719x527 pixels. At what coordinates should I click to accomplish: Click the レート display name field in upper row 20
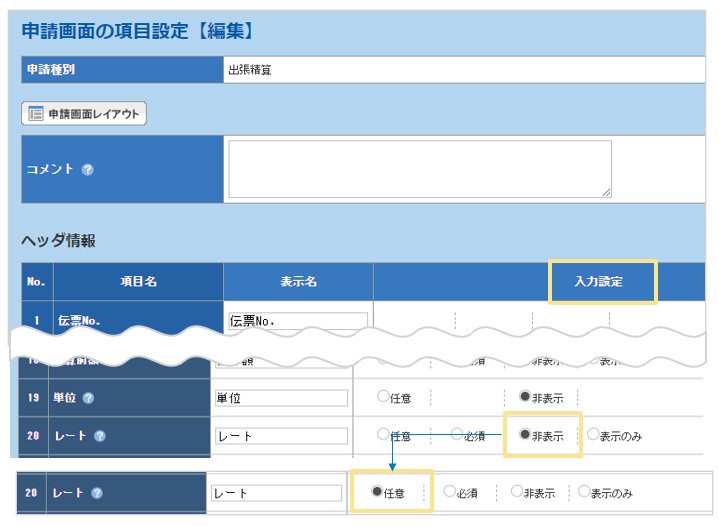pos(282,436)
